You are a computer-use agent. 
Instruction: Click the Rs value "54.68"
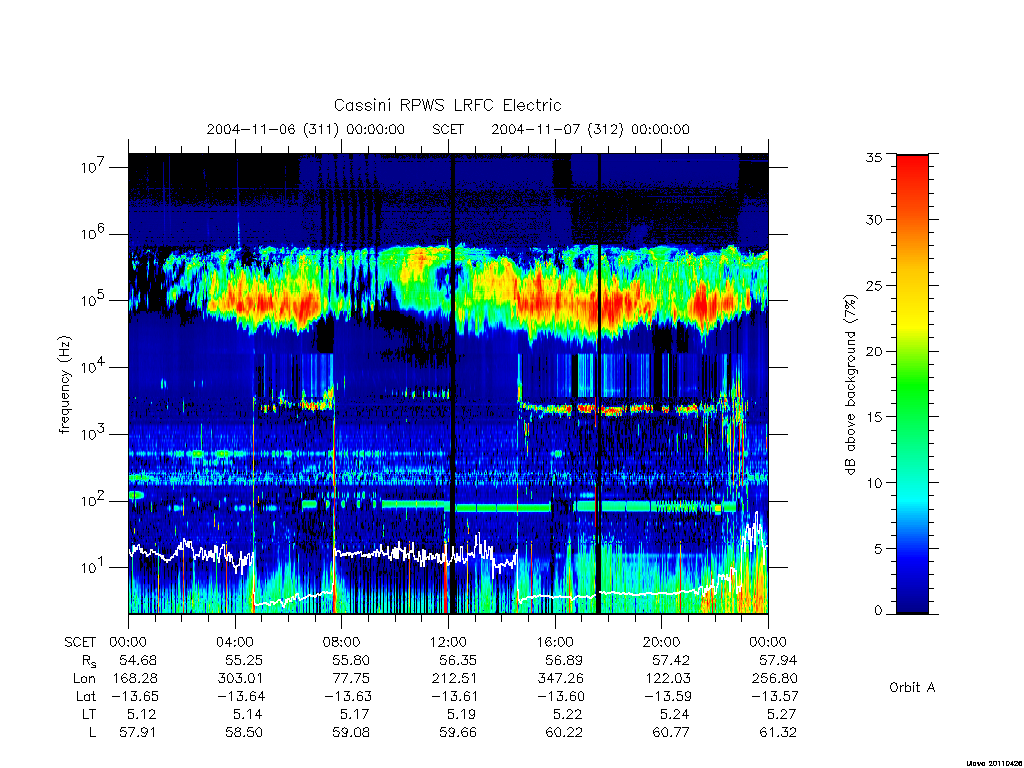[138, 660]
